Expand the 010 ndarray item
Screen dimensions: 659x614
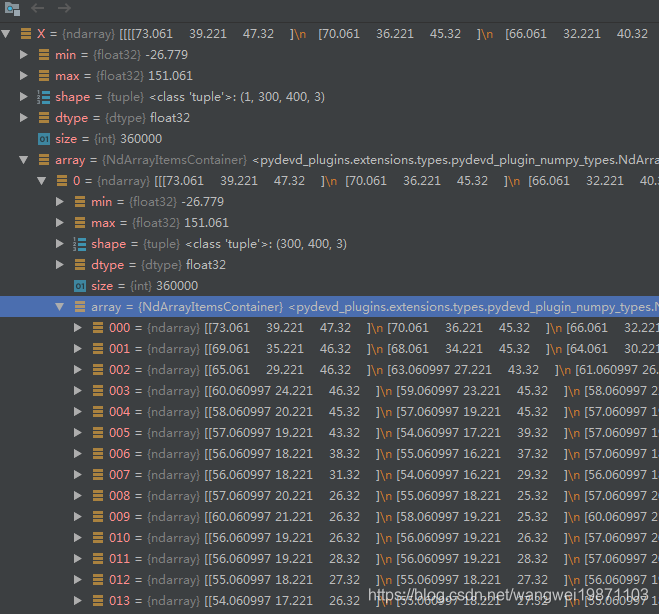tap(78, 538)
